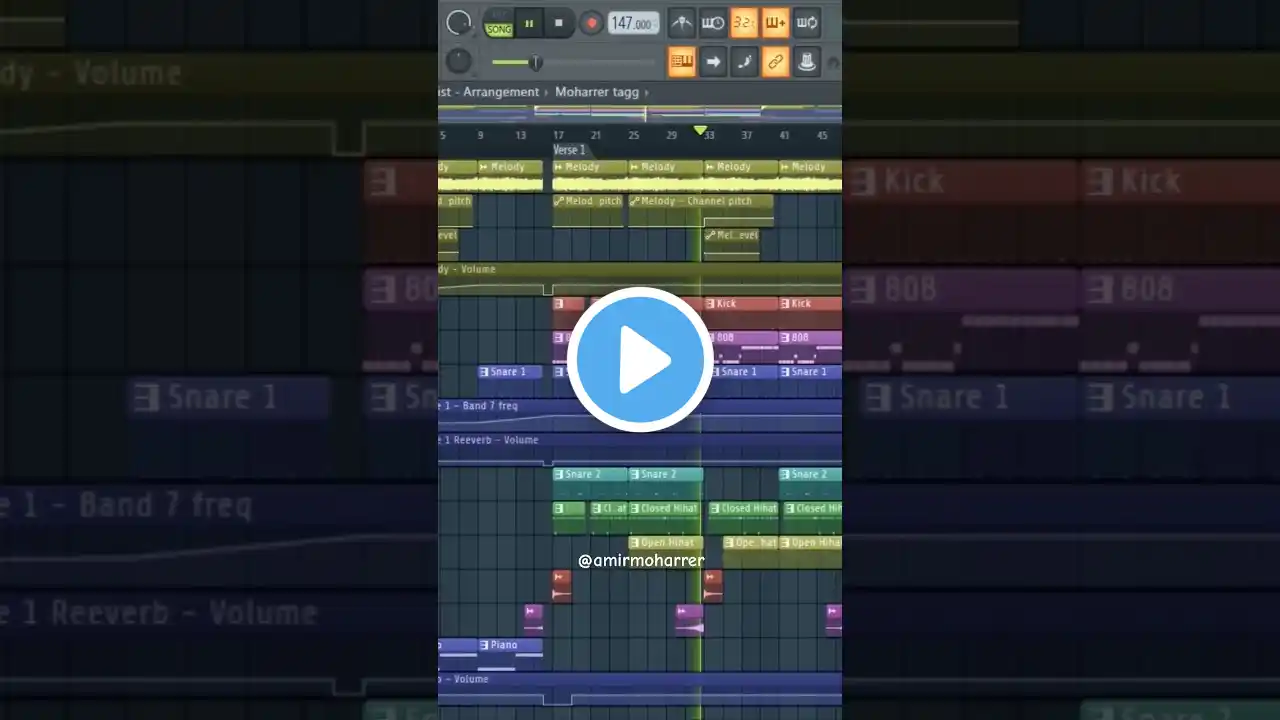
Task: Open the Moharrer tagg breadcrumb item
Action: [597, 92]
